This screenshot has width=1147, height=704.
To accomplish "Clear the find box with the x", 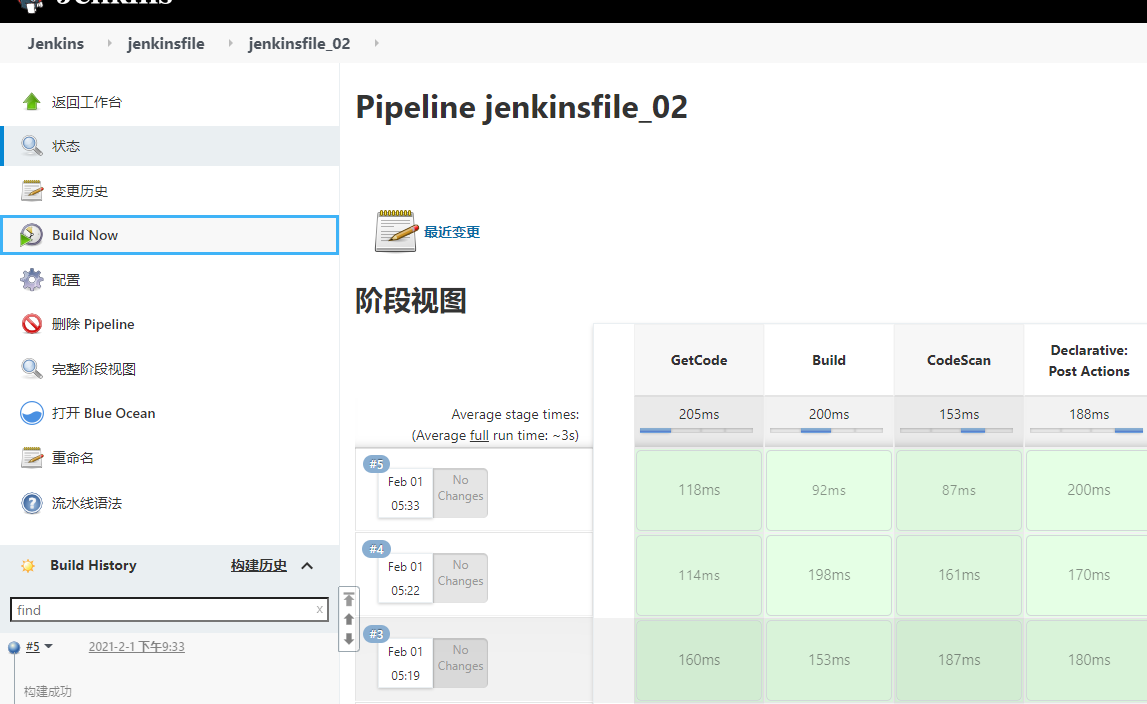I will [319, 609].
